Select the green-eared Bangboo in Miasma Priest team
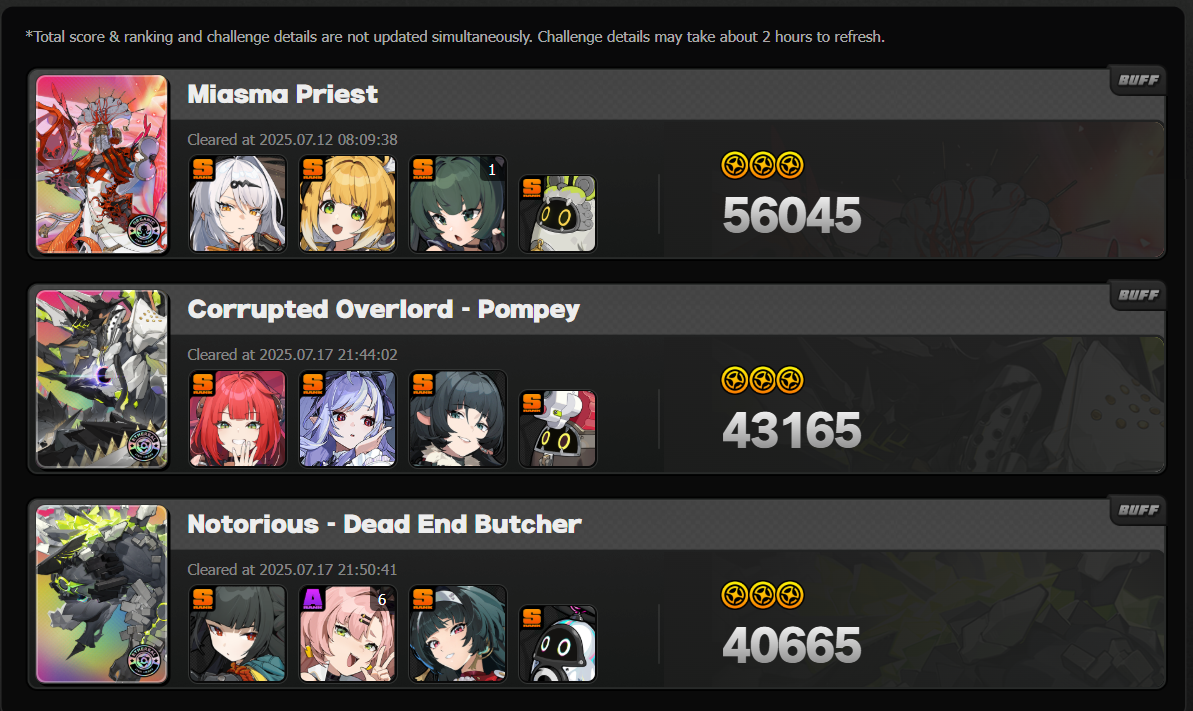Image resolution: width=1193 pixels, height=711 pixels. coord(558,214)
